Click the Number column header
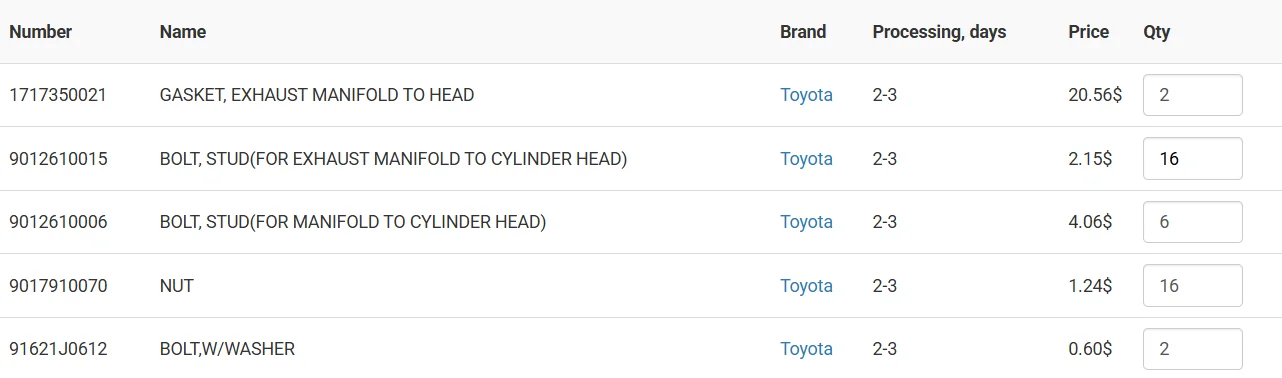Image resolution: width=1282 pixels, height=378 pixels. coord(41,32)
